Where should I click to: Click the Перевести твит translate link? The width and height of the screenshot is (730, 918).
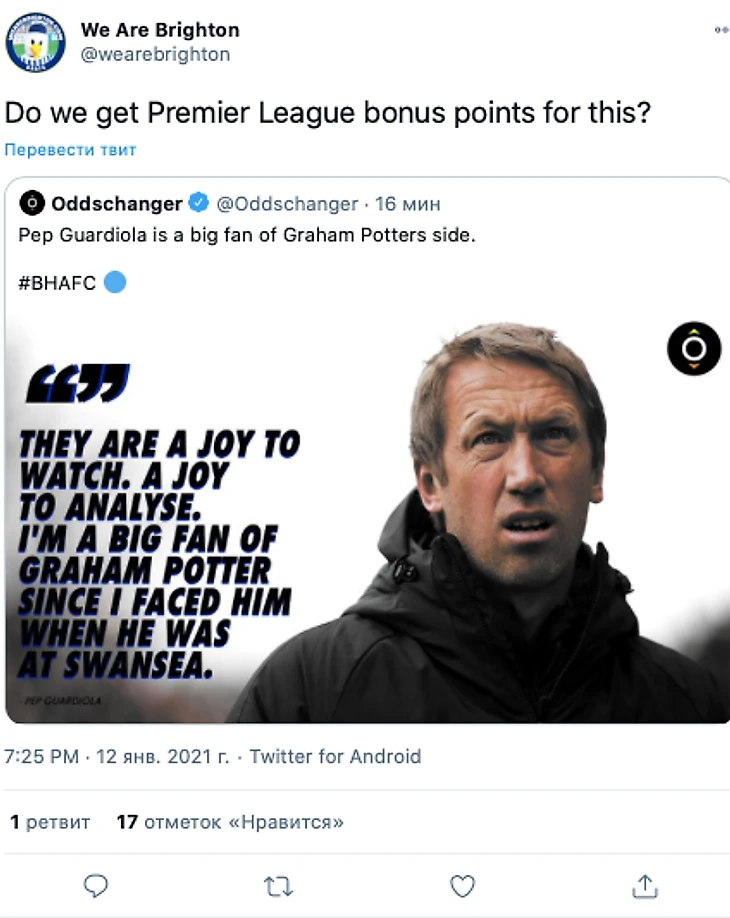click(x=70, y=150)
